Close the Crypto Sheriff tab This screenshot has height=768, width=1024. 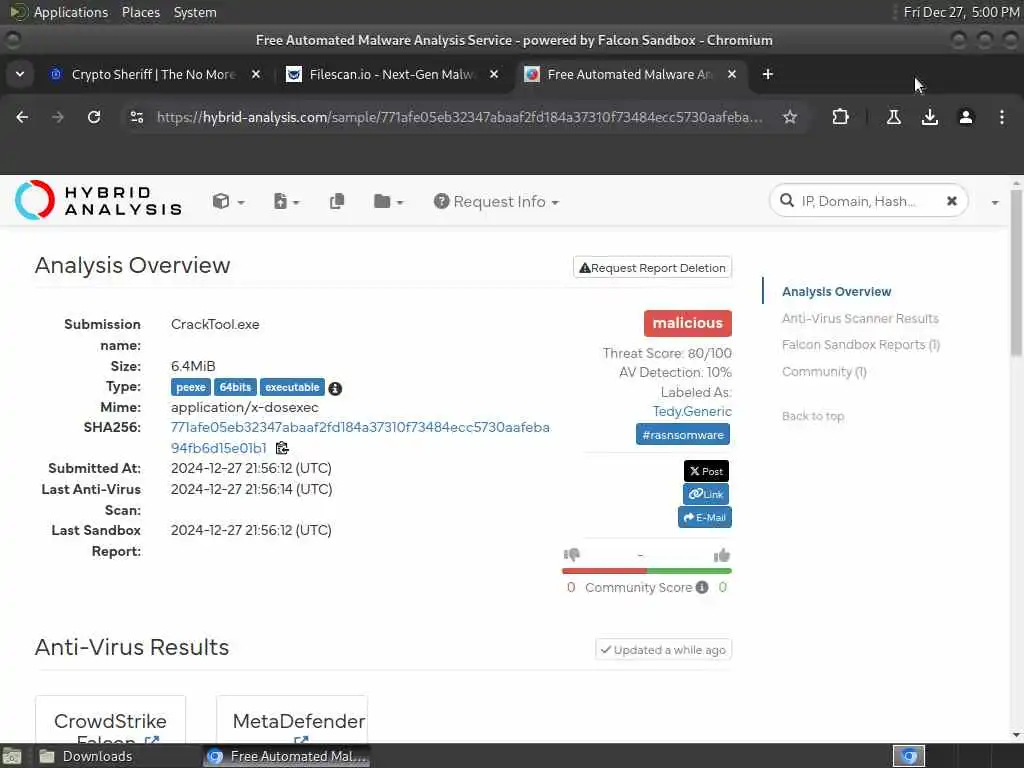coord(256,74)
